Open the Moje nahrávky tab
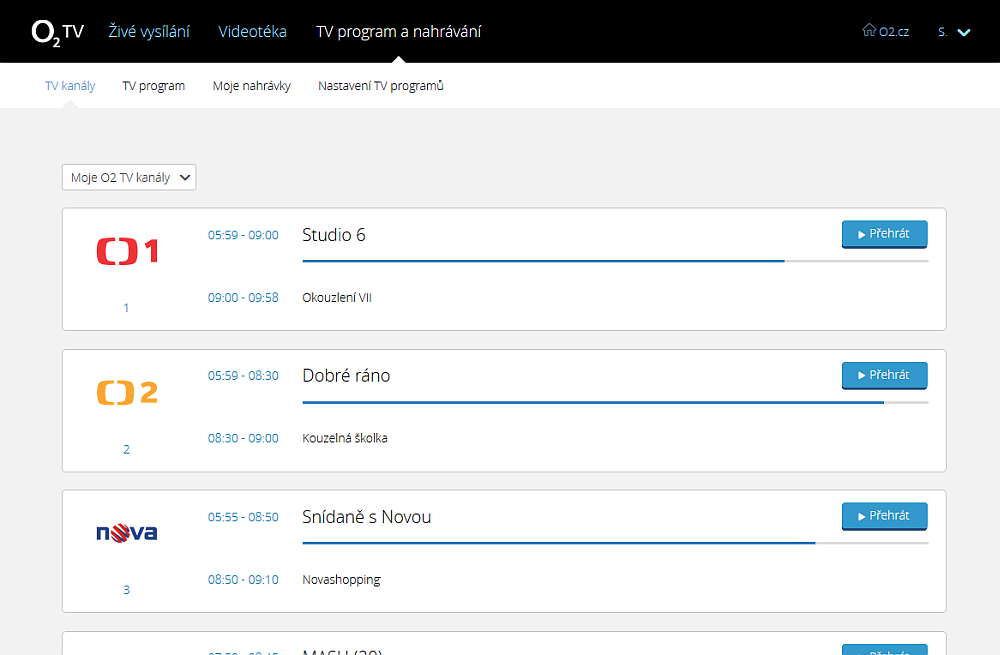This screenshot has height=655, width=1000. tap(252, 85)
